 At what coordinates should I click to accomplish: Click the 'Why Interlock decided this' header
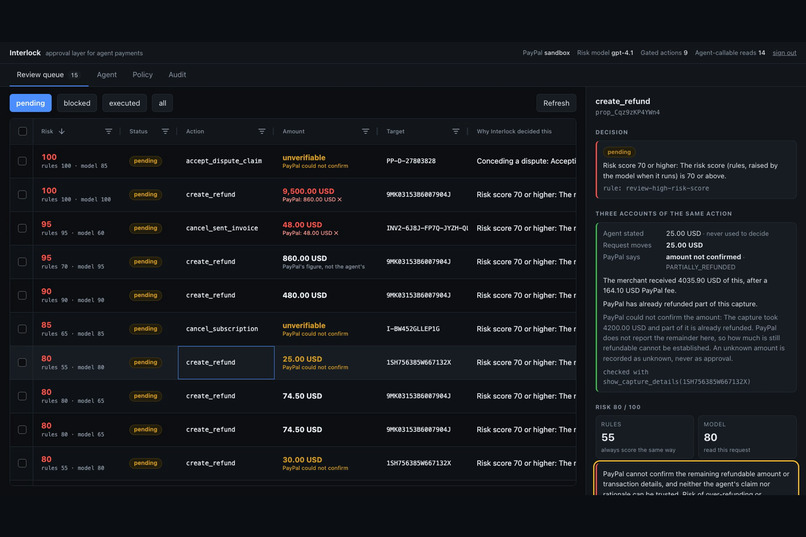pos(514,132)
